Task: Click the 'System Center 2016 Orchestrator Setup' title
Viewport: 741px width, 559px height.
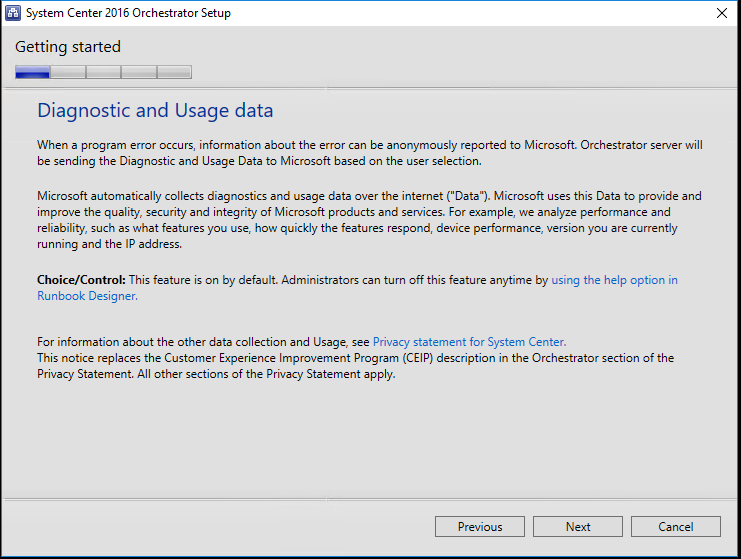Action: pos(128,13)
